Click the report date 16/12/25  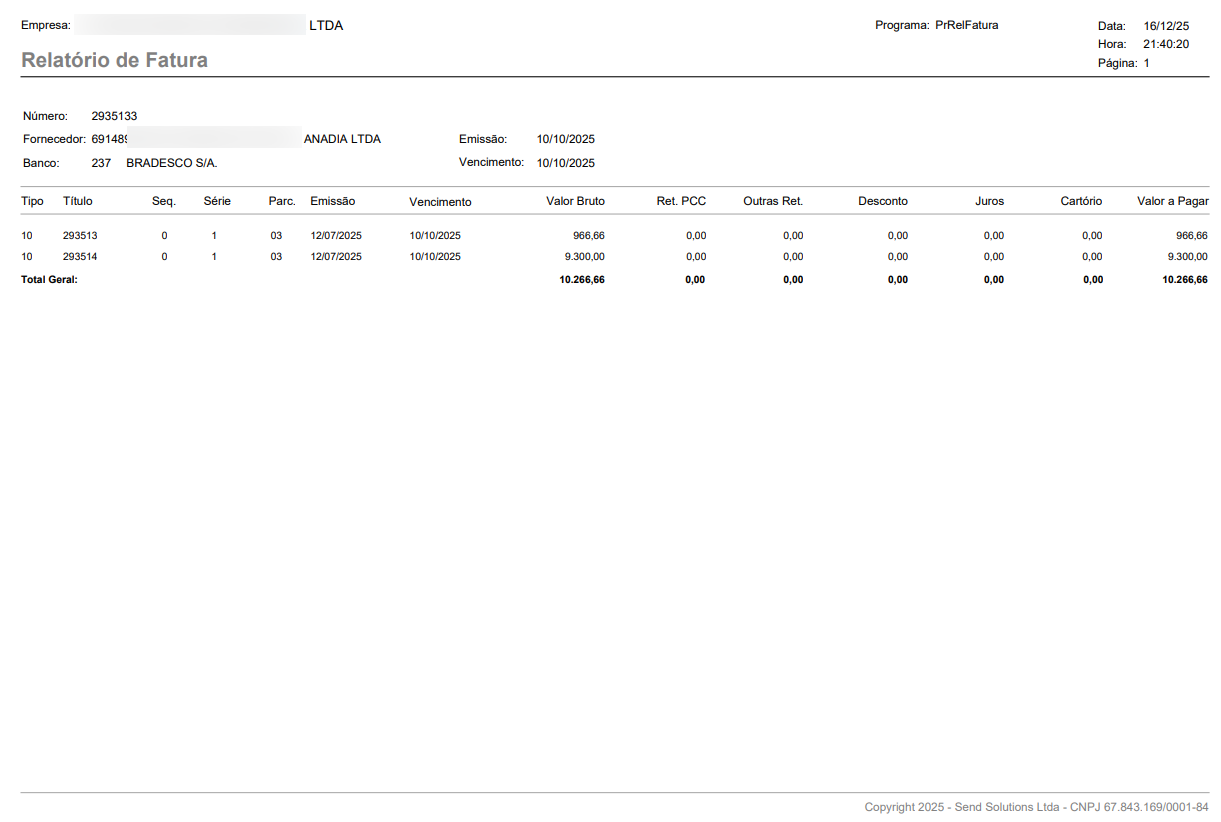1165,26
